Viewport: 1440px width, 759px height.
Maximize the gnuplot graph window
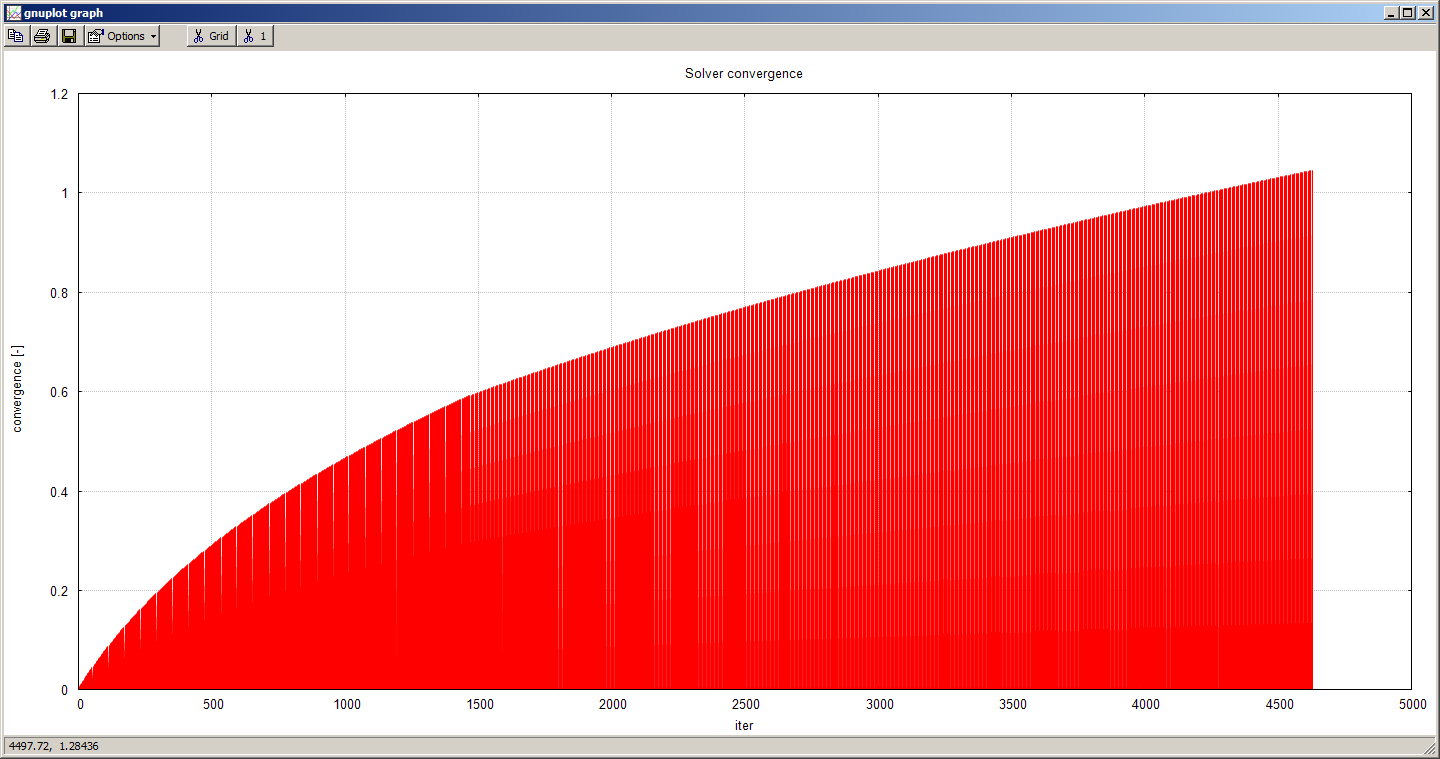1407,13
